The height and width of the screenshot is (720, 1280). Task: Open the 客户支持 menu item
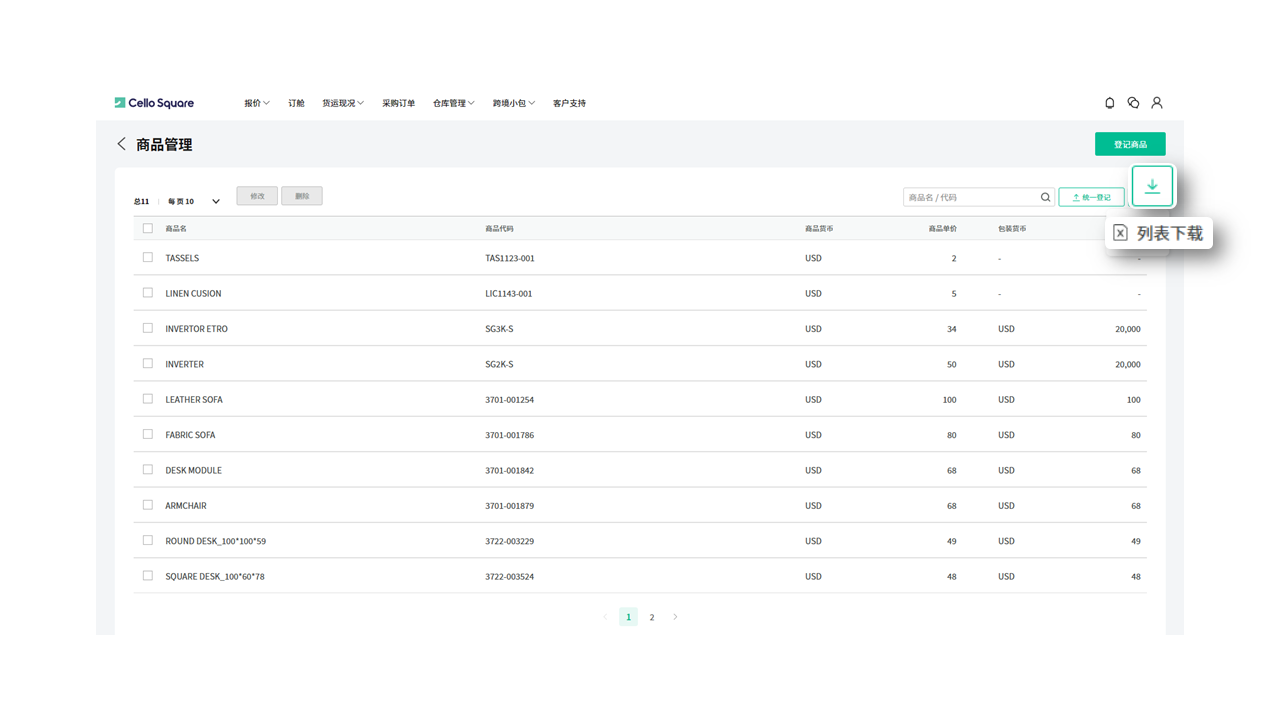(569, 103)
